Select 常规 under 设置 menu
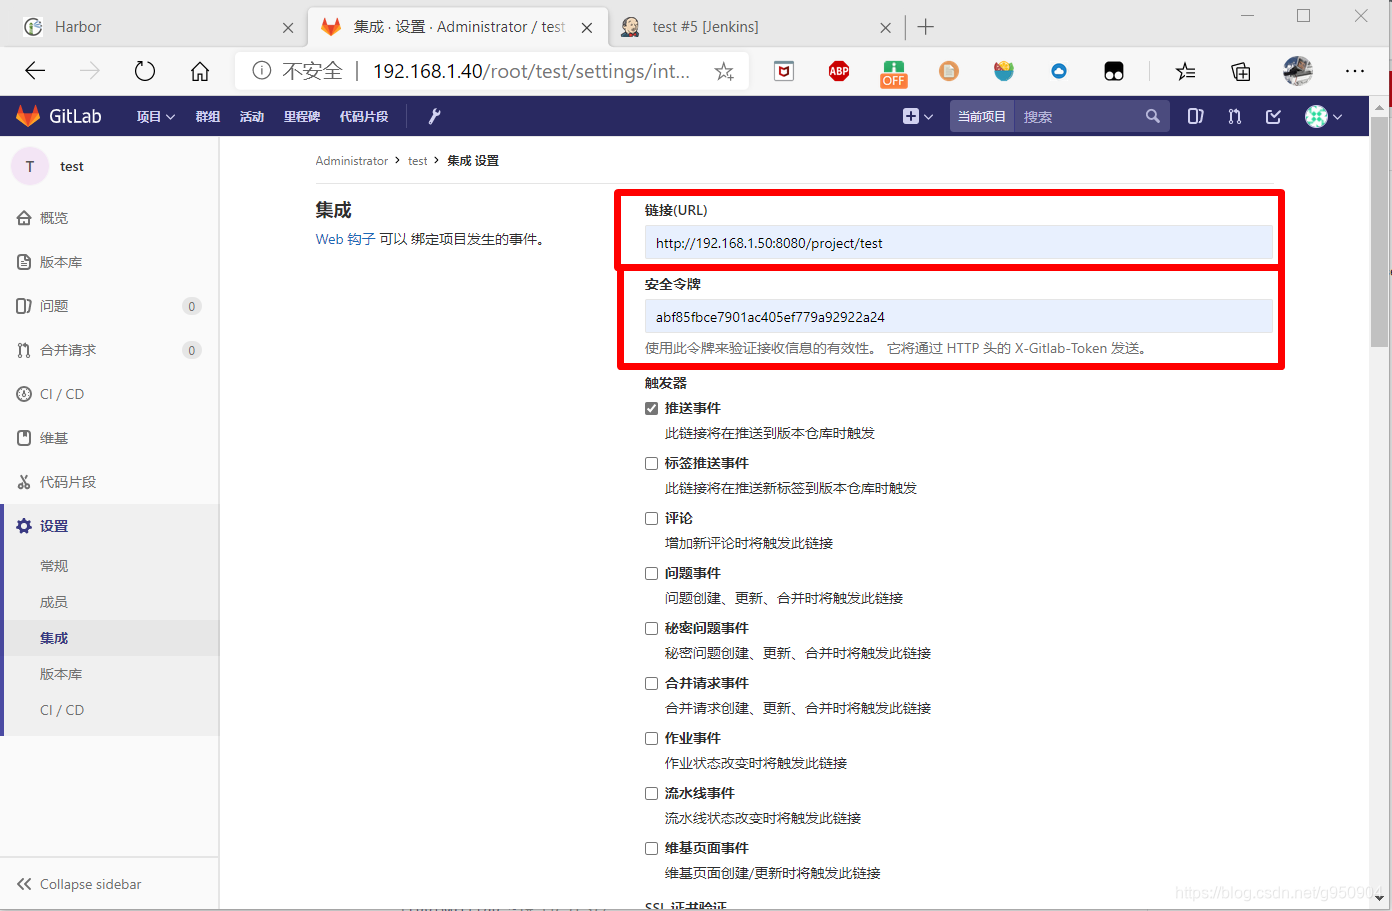The height and width of the screenshot is (911, 1392). 54,565
